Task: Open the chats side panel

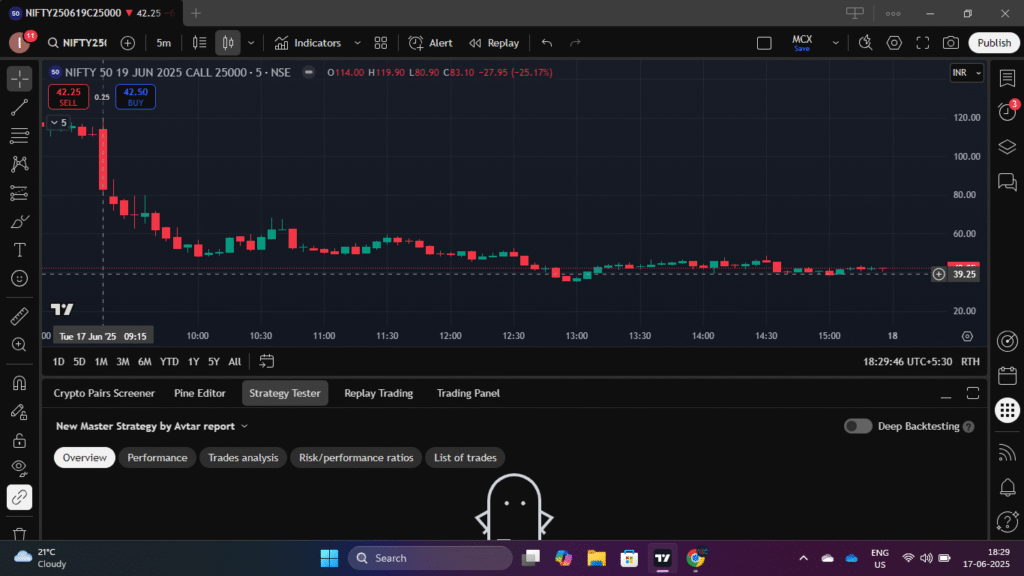Action: click(x=1007, y=182)
